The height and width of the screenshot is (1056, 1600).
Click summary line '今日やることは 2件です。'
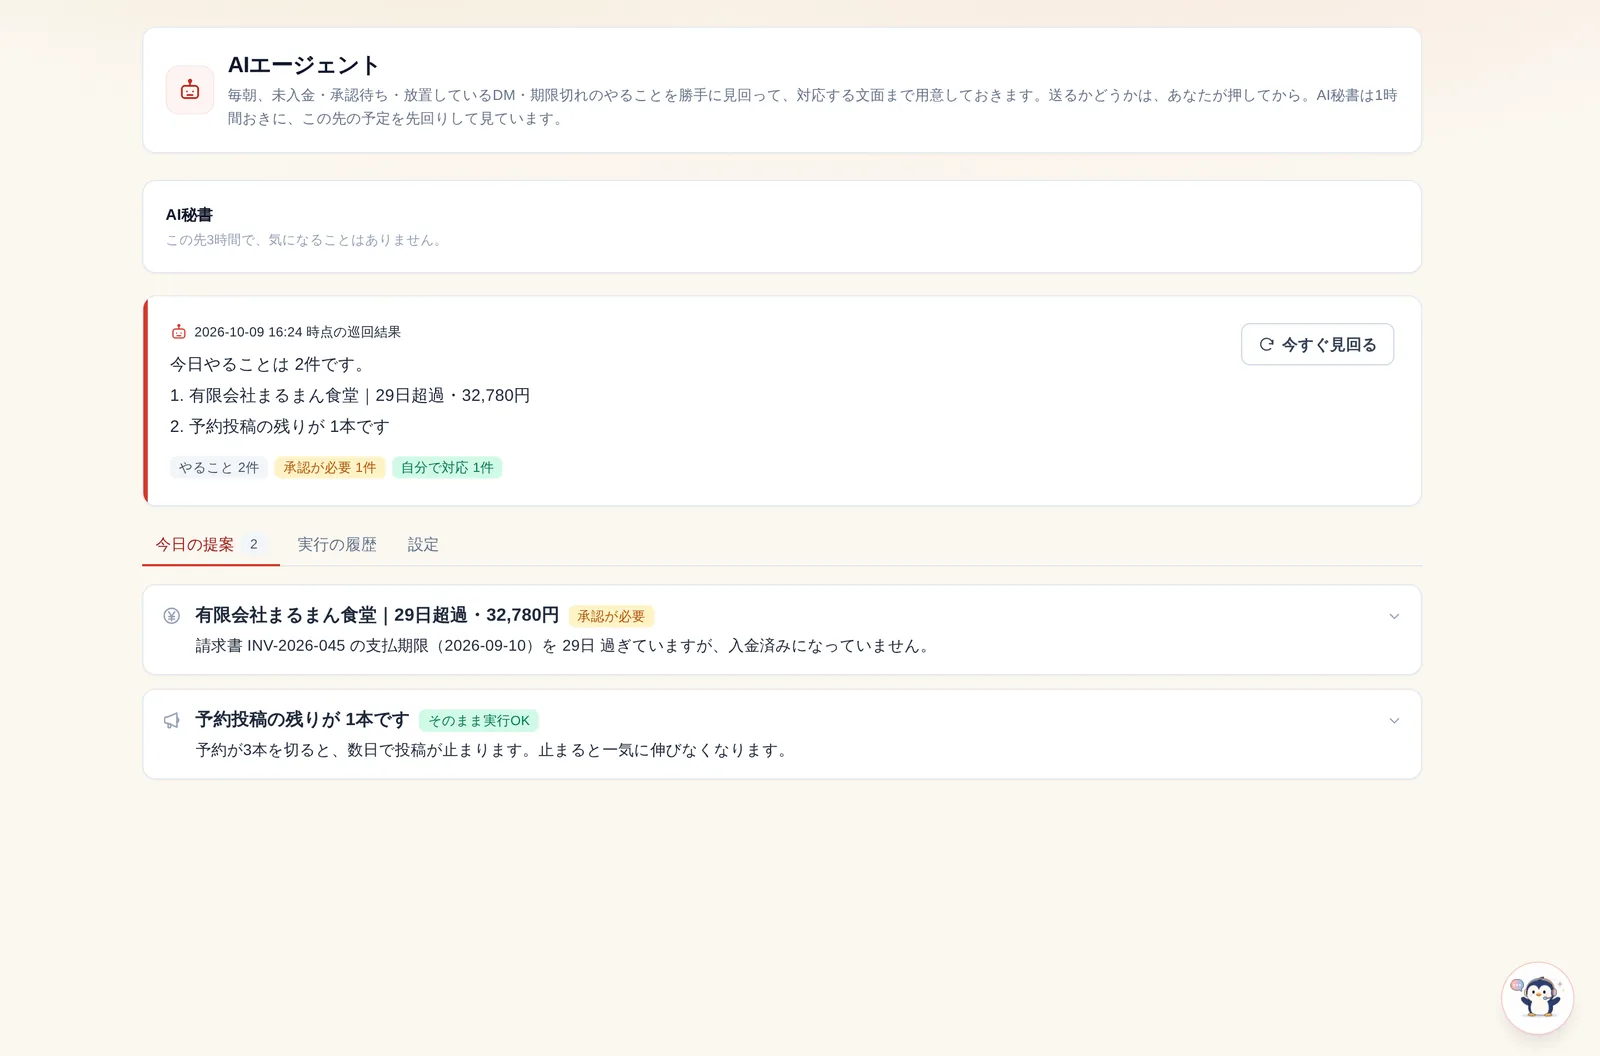point(270,364)
